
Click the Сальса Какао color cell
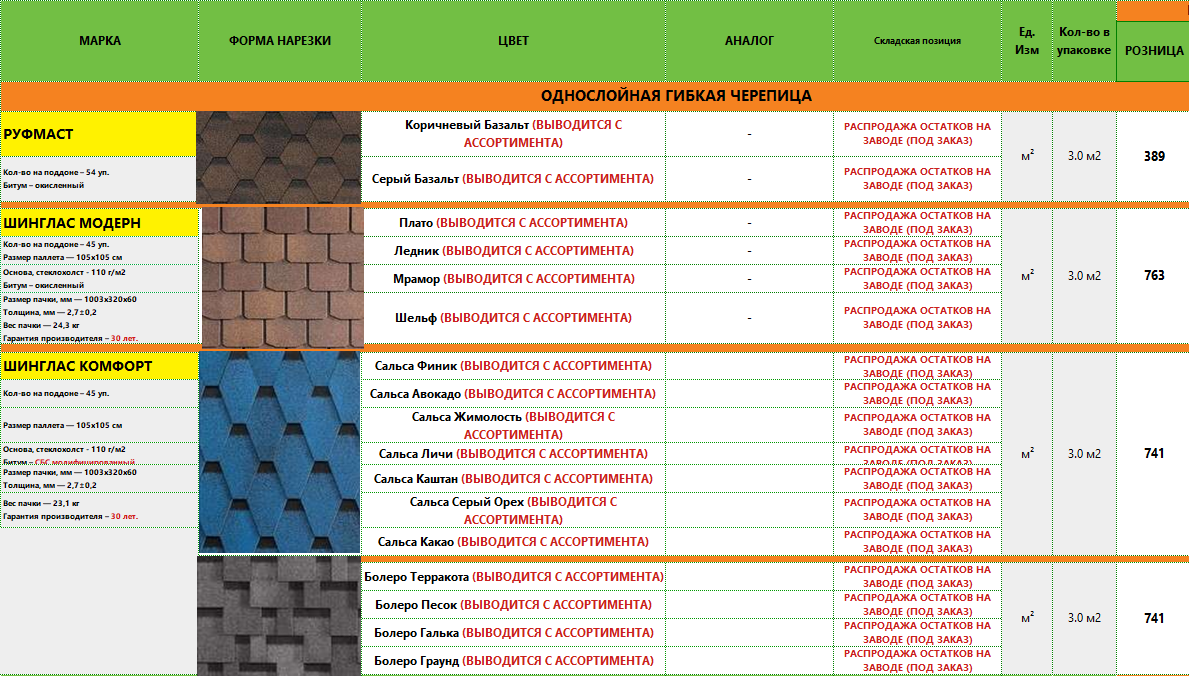(513, 542)
